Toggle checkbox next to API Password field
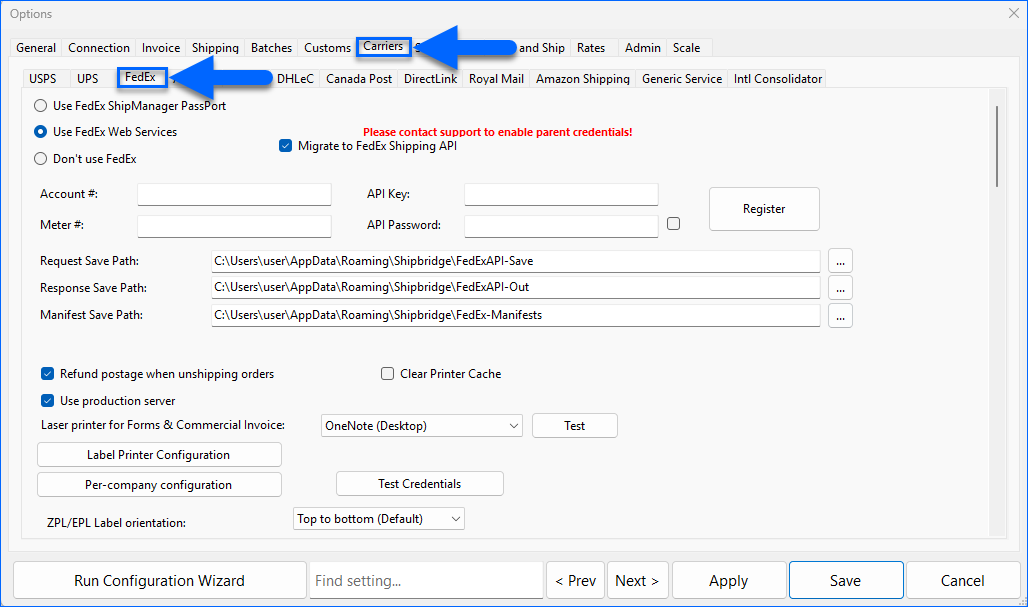1028x607 pixels. click(x=673, y=224)
